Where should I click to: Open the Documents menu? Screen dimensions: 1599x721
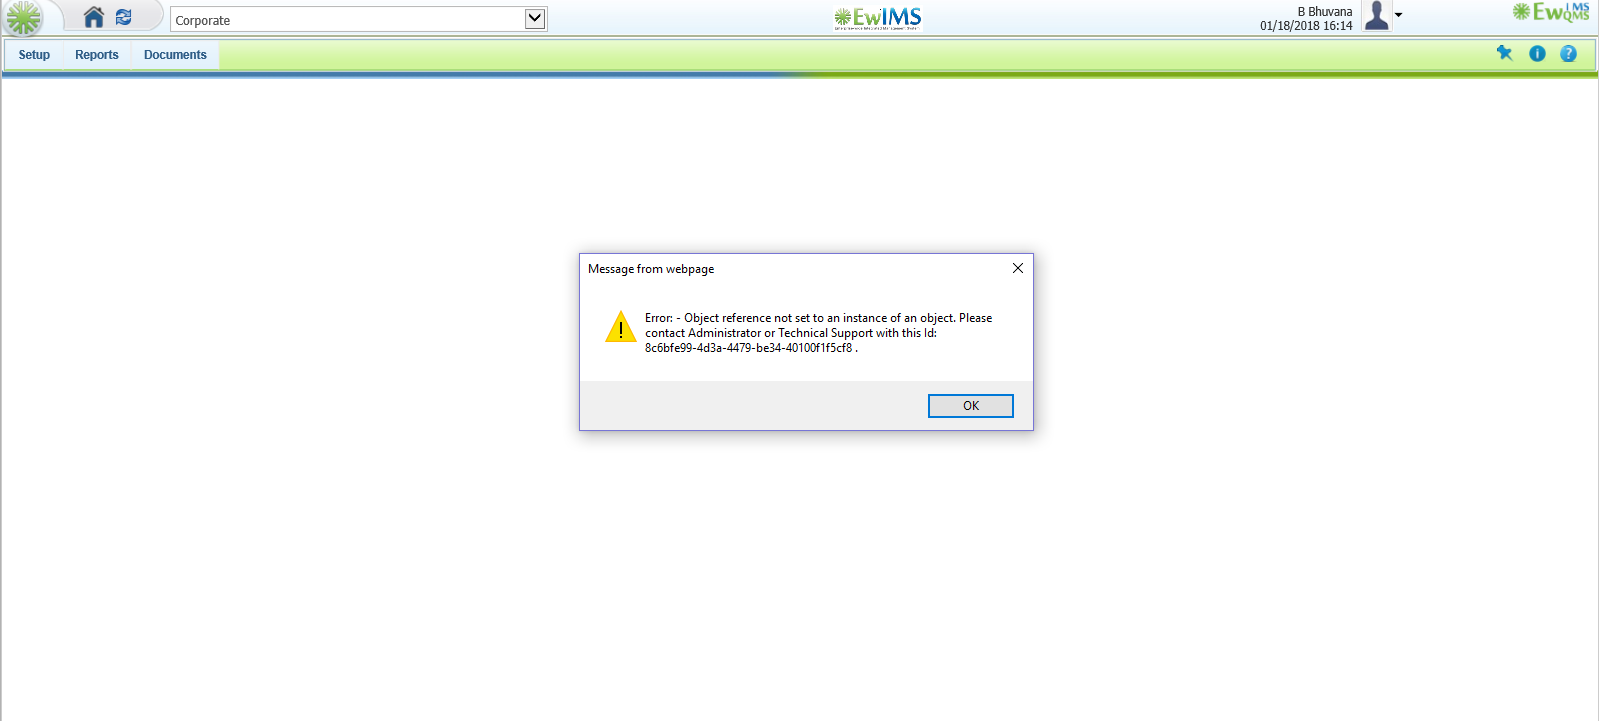[175, 55]
